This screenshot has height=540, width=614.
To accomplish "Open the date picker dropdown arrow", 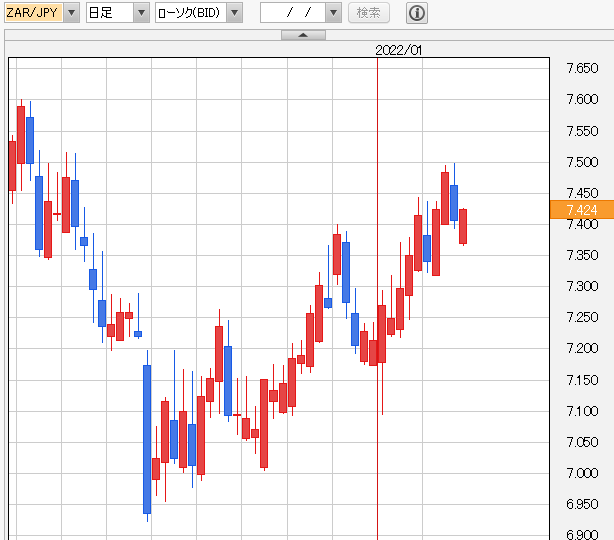I will coord(333,13).
